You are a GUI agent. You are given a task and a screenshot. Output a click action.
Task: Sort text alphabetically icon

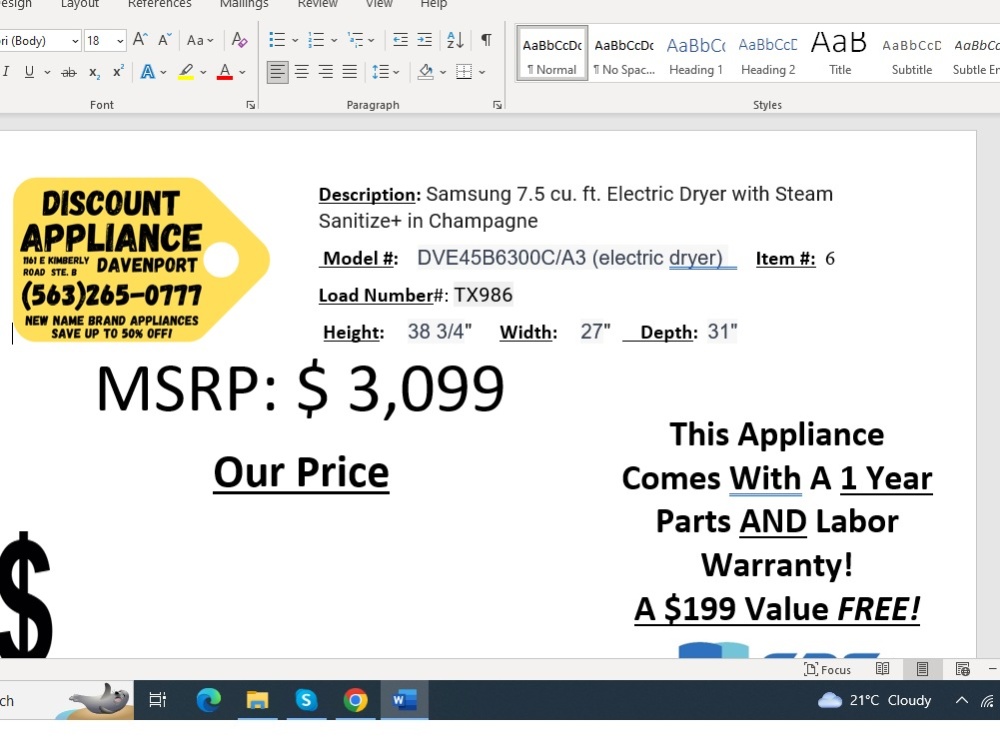click(455, 40)
